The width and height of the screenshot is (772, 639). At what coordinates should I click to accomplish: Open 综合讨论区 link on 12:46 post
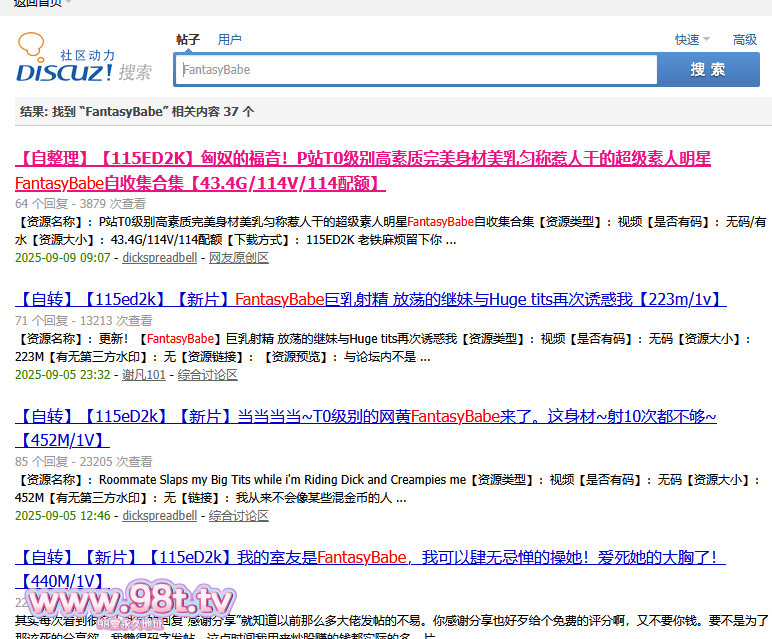(239, 515)
